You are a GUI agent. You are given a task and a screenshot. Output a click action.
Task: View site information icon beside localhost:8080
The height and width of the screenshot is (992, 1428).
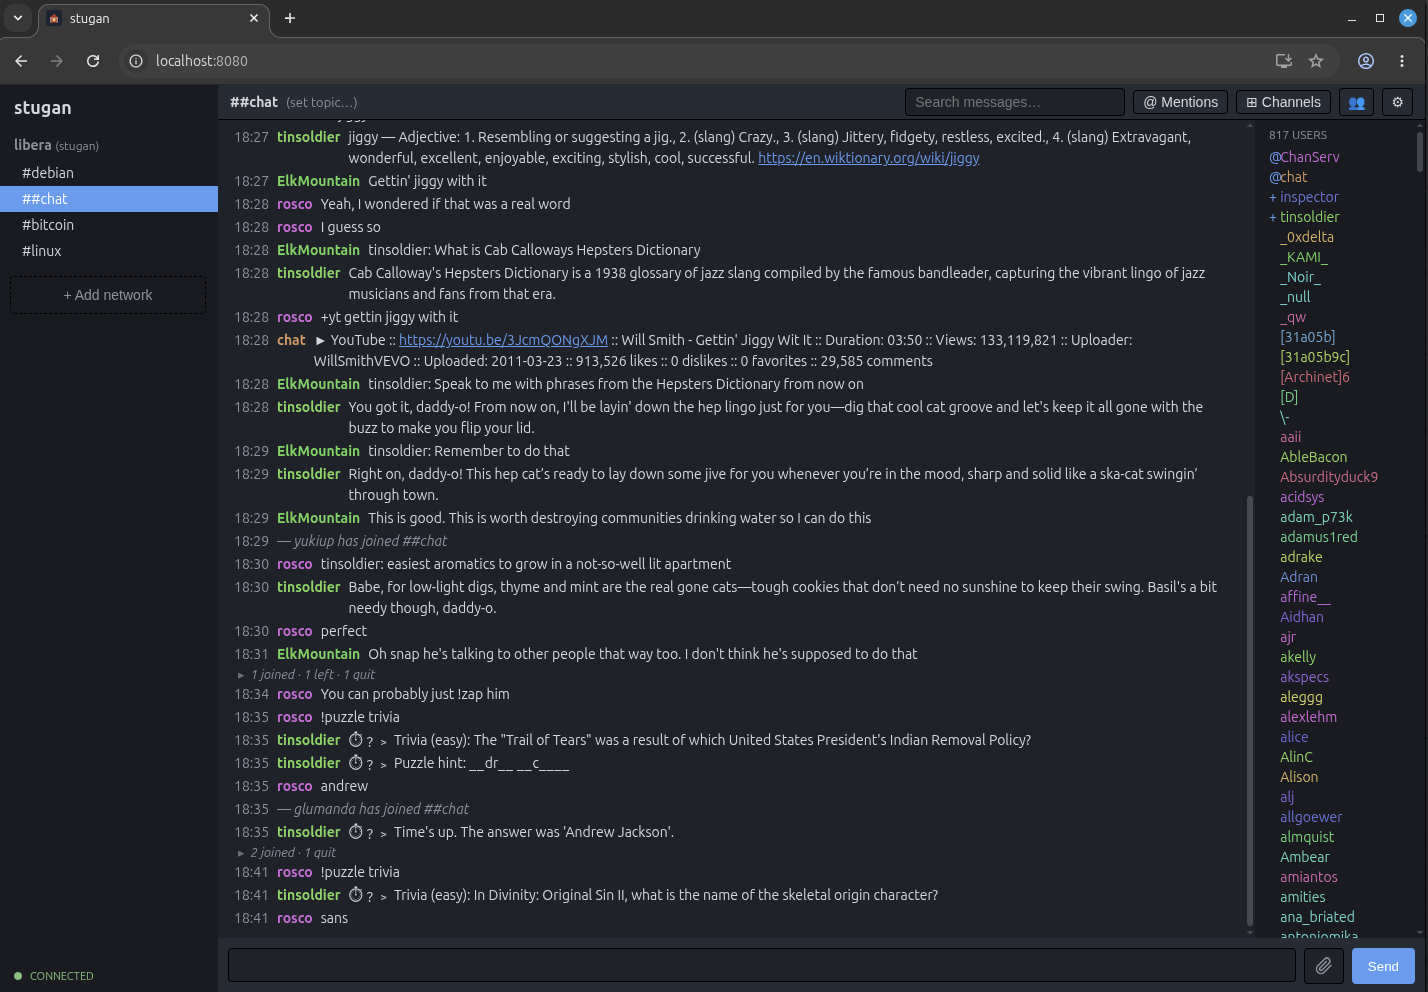coord(136,61)
